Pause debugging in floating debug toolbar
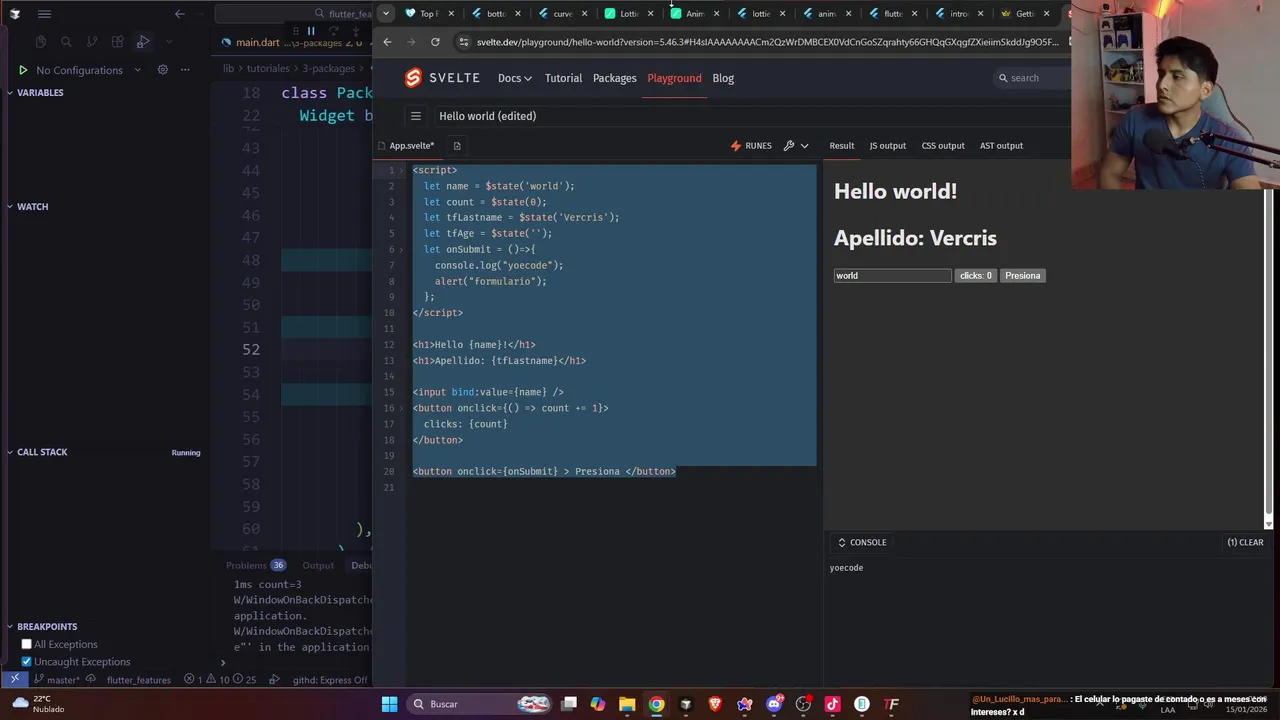This screenshot has height=720, width=1280. 311,31
